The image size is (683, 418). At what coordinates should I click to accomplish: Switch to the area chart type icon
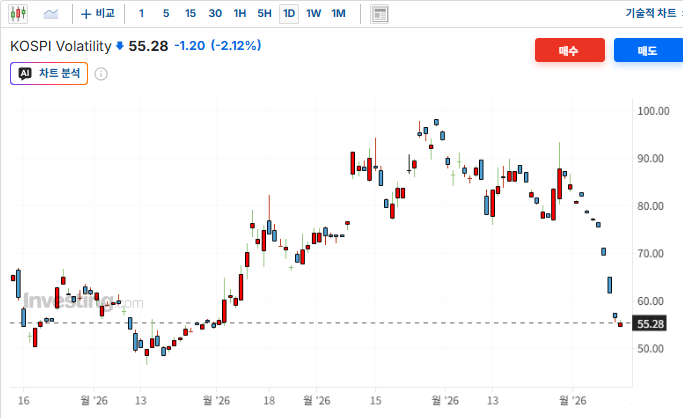tap(51, 14)
